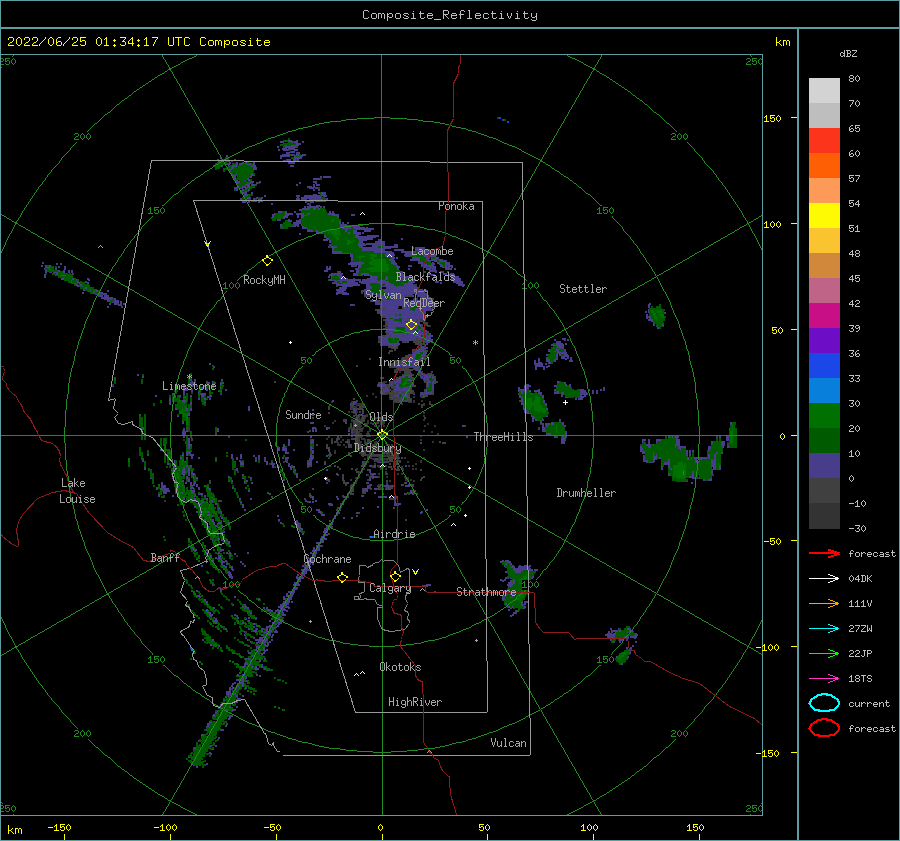Click the Sylvan label
Viewport: 900px width, 841px height.
(383, 295)
